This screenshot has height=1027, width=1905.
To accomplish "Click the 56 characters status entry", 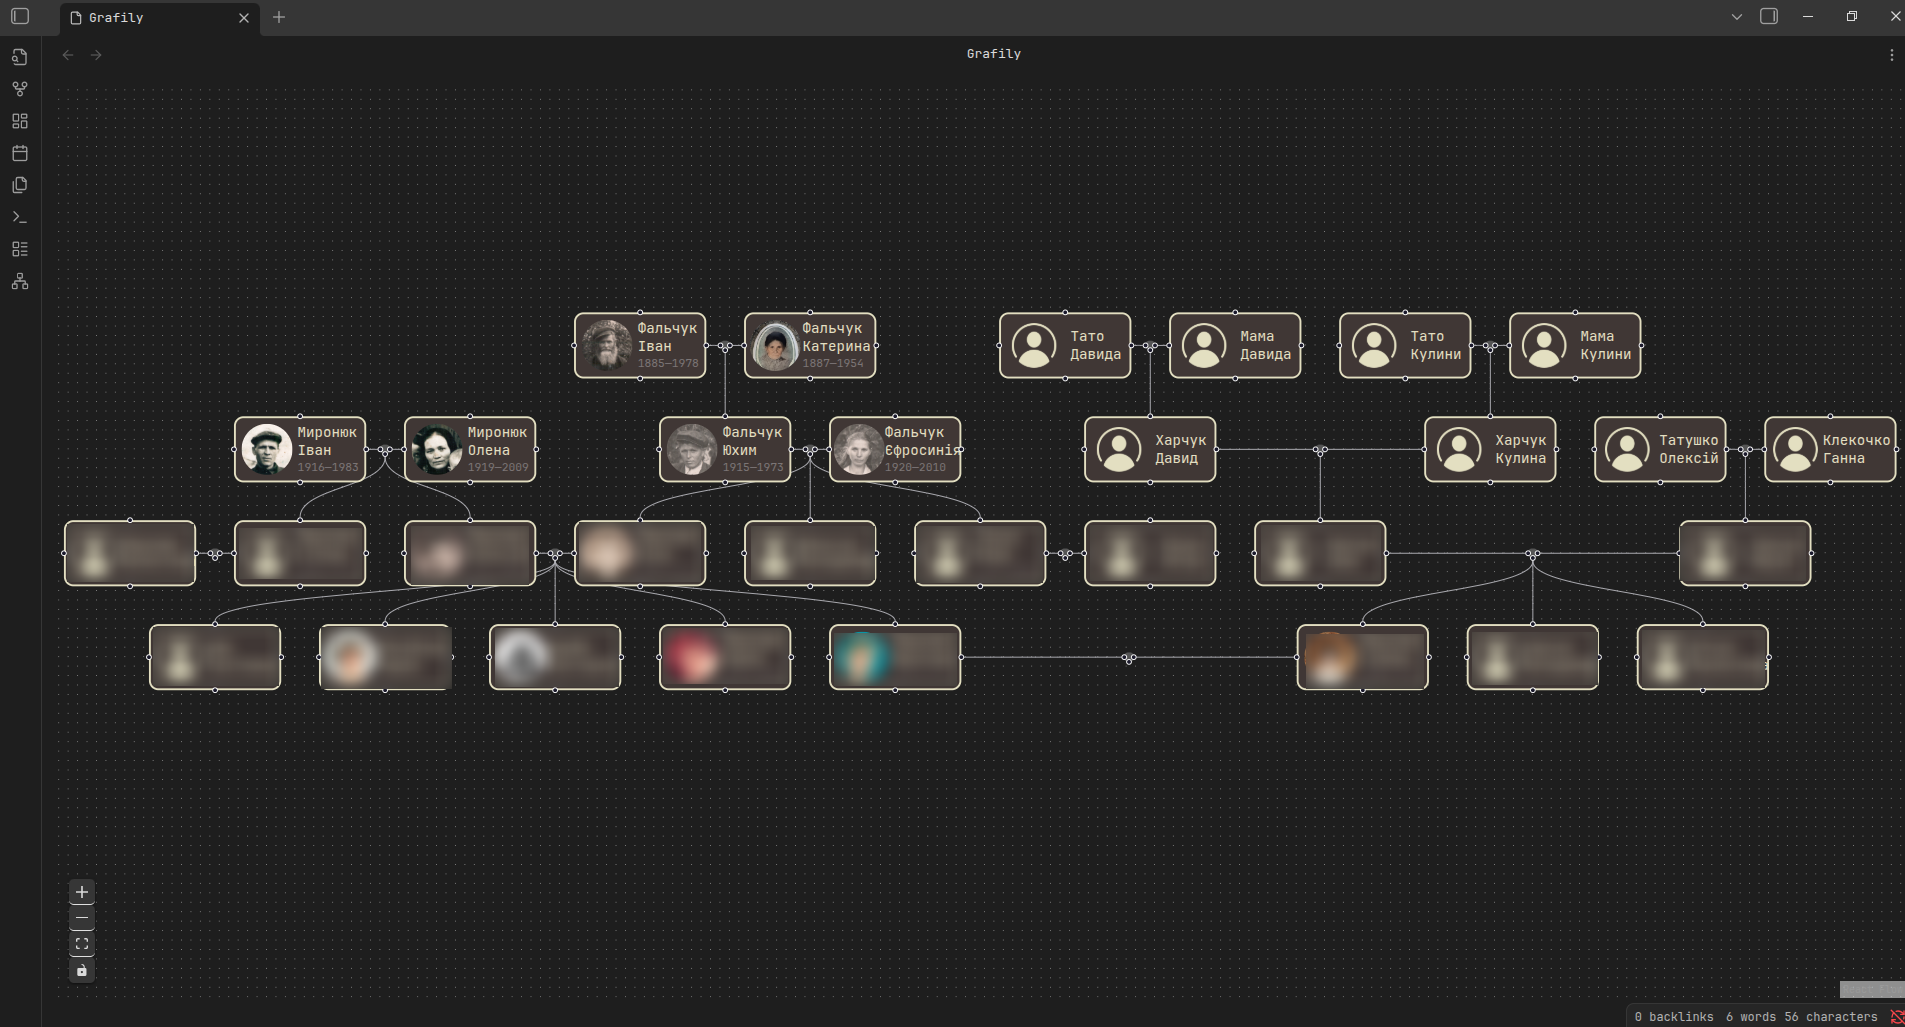I will click(1831, 1017).
